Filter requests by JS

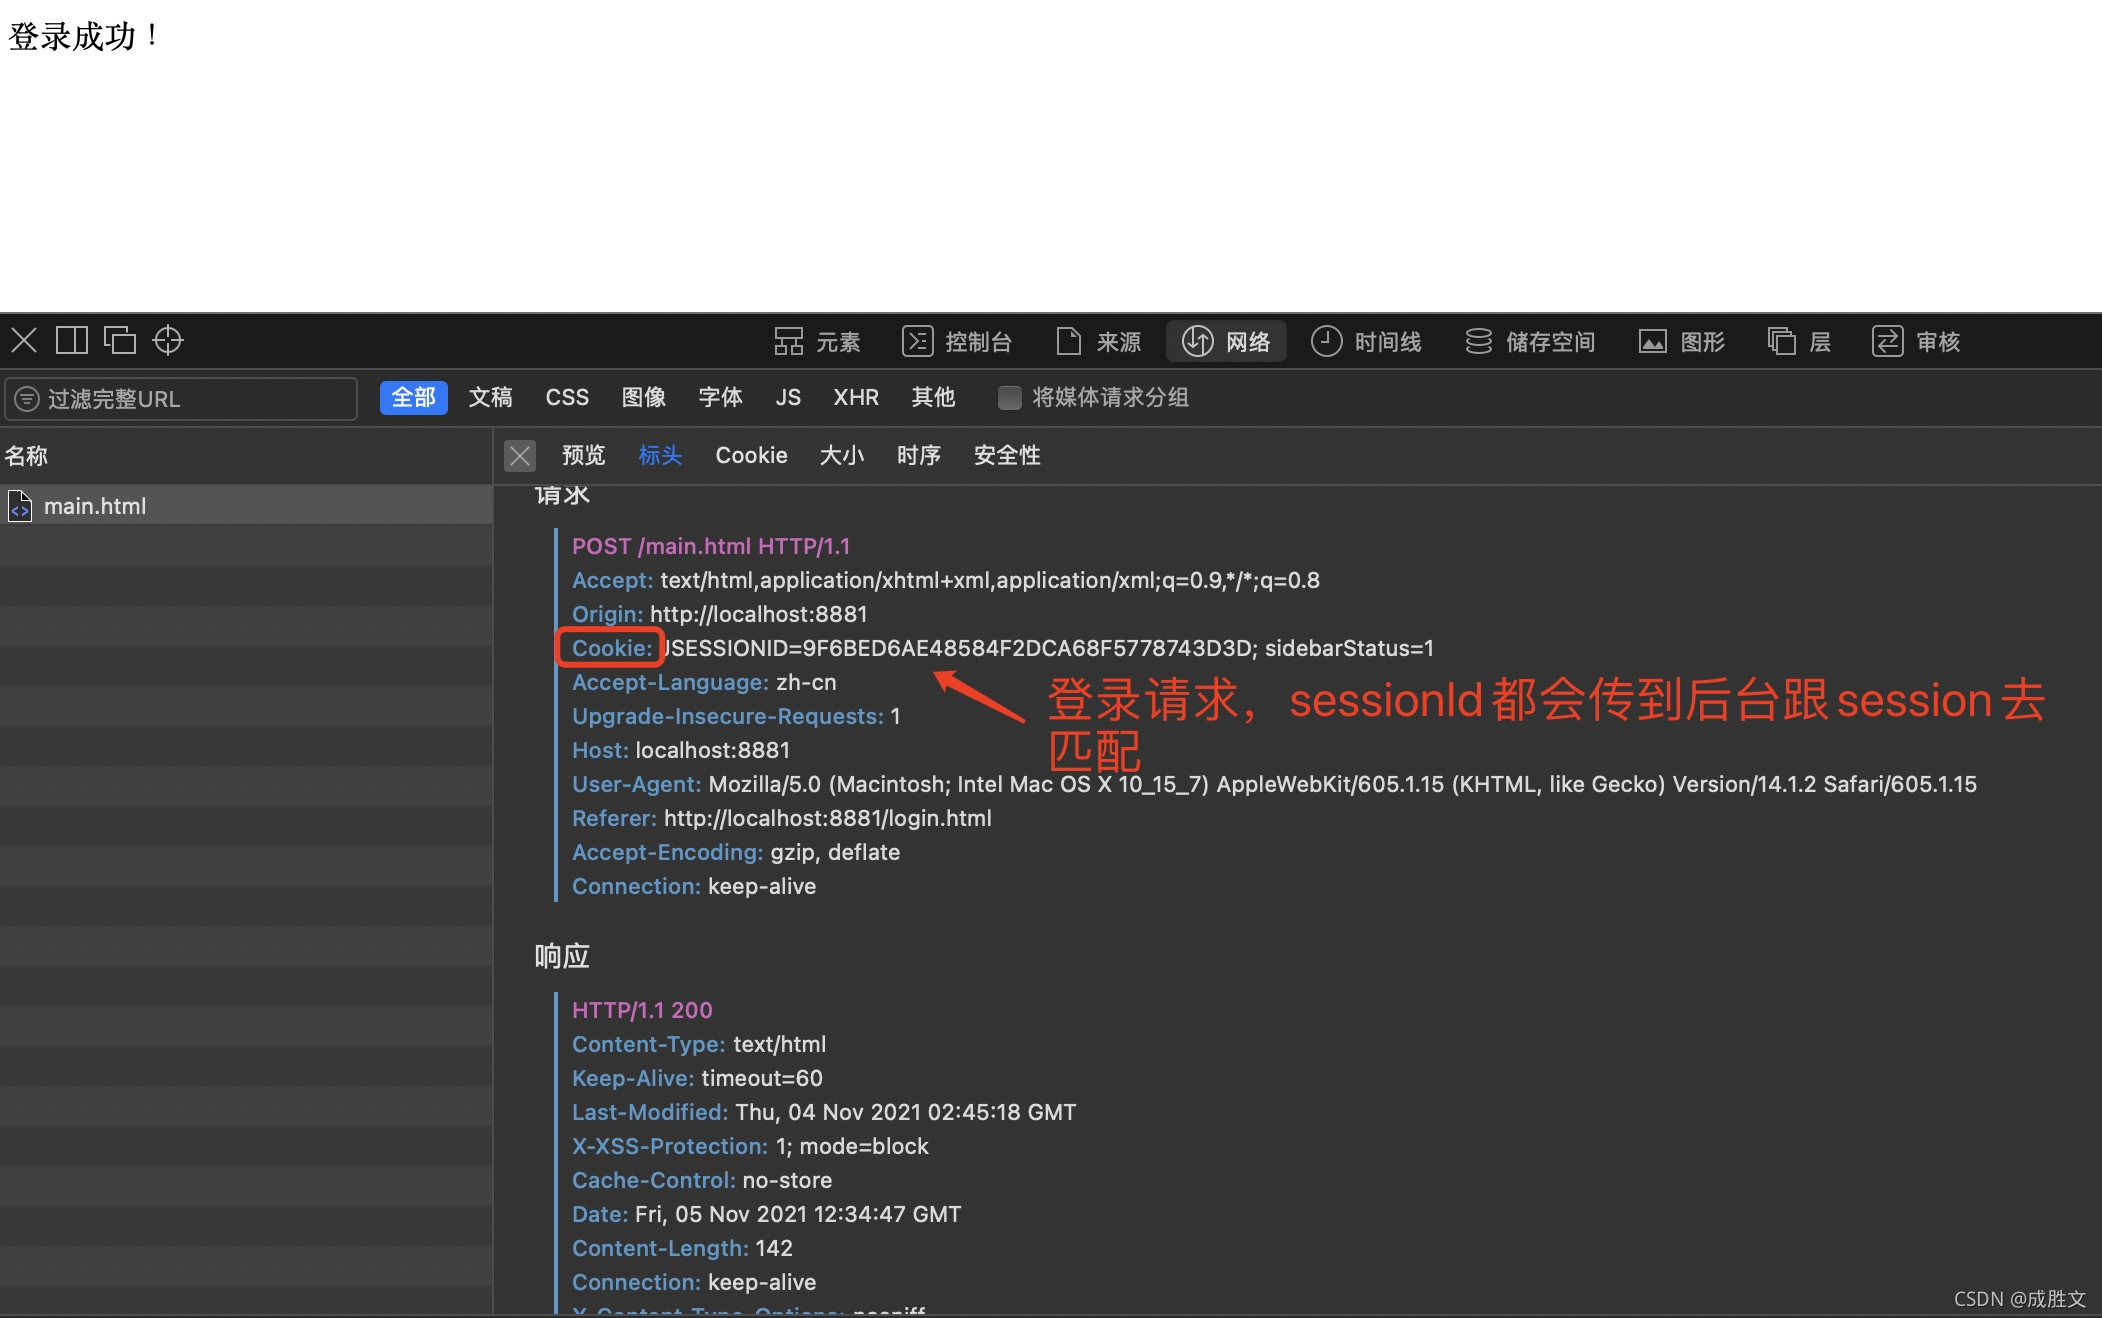(788, 398)
